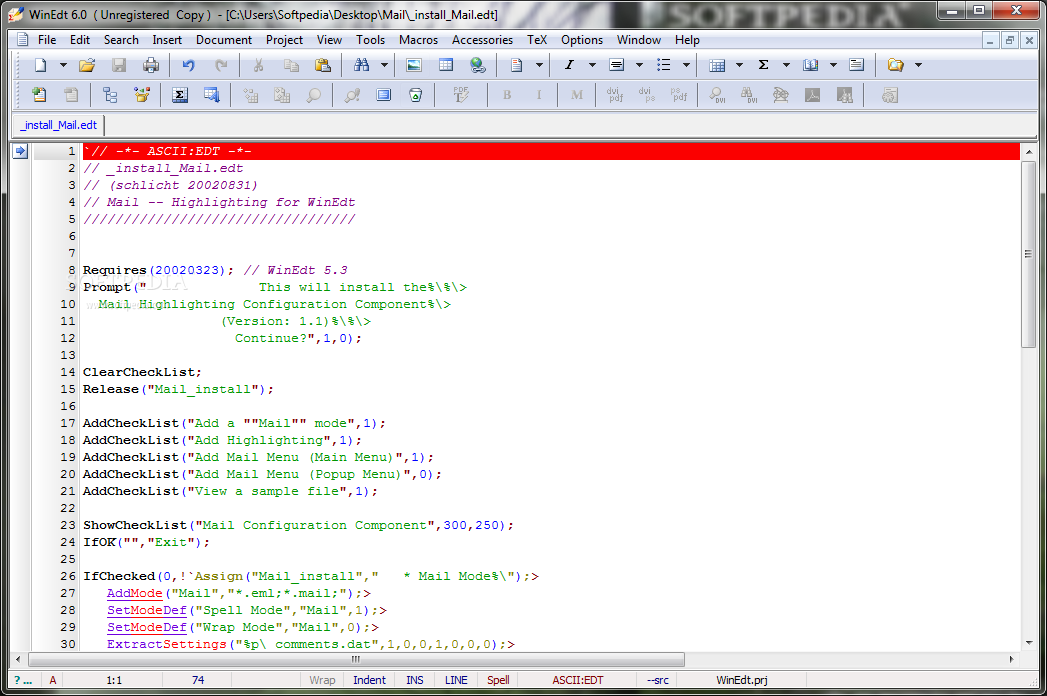
Task: Open the Insert menu
Action: [167, 40]
